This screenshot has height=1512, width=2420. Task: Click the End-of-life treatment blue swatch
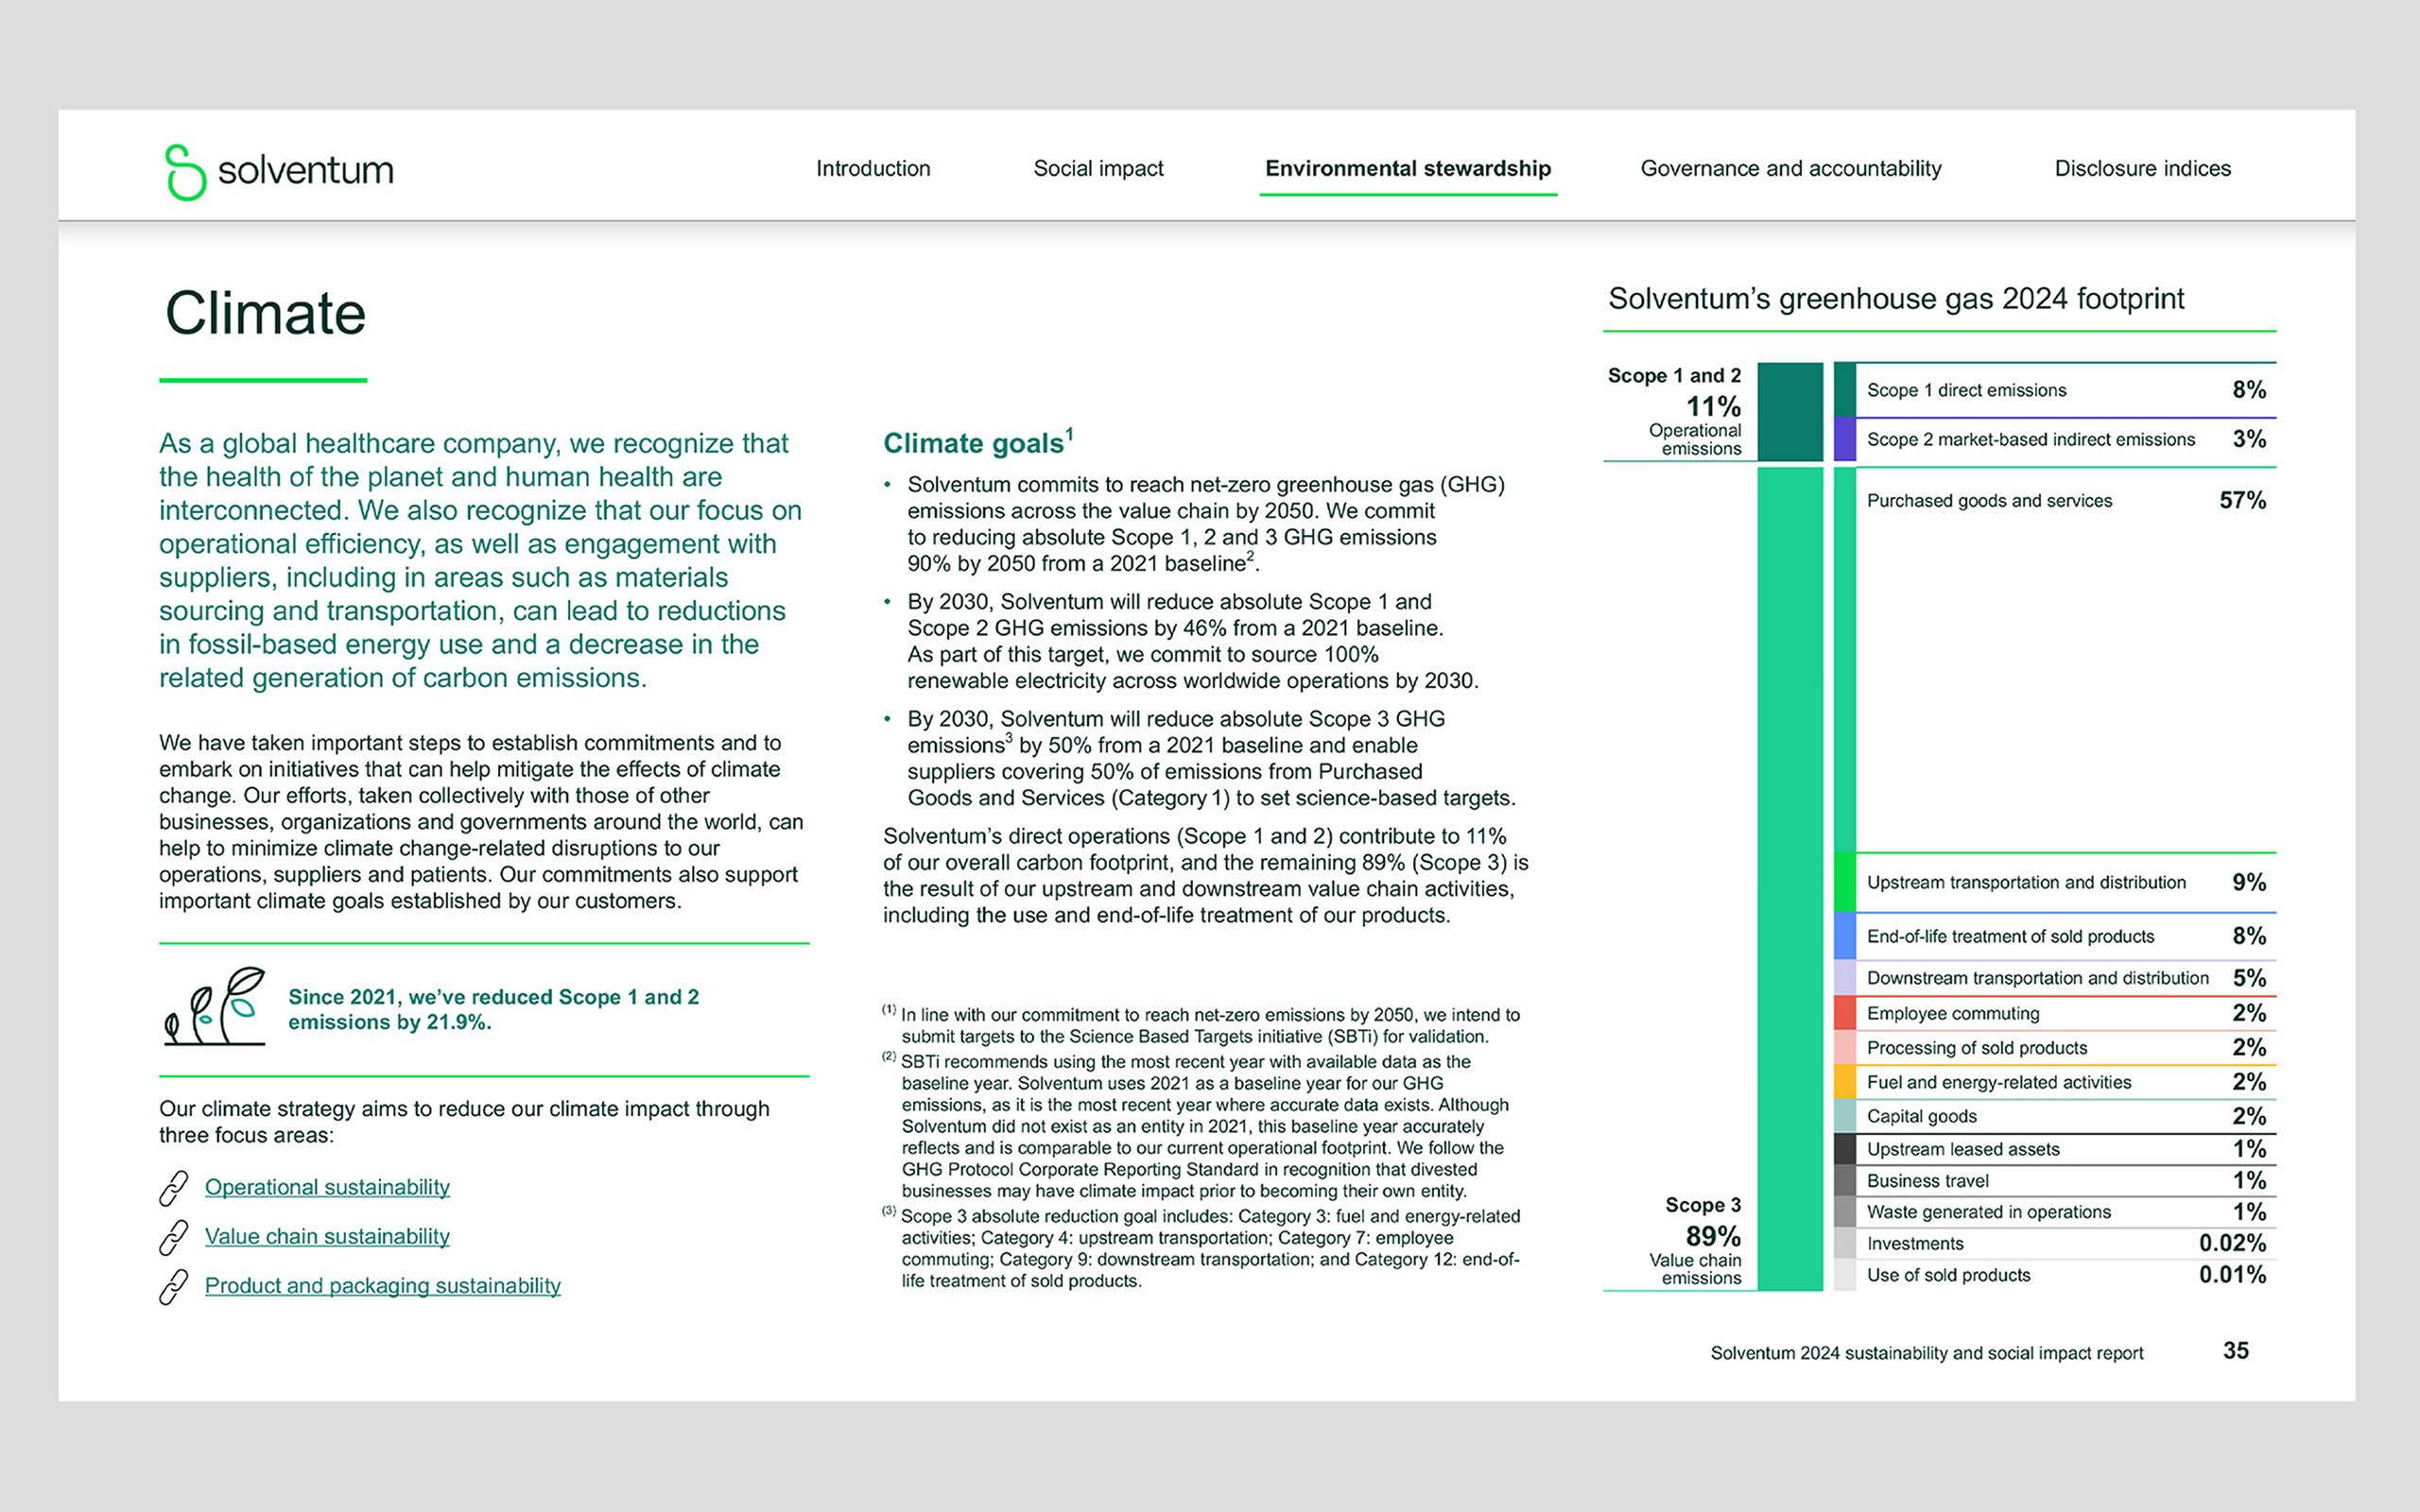pyautogui.click(x=1844, y=936)
